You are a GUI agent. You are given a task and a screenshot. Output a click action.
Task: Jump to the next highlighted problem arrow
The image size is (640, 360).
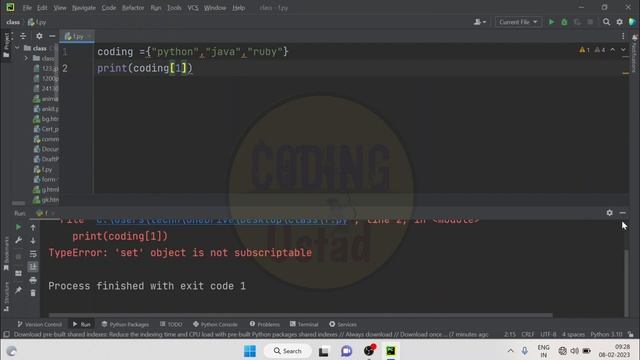click(623, 50)
